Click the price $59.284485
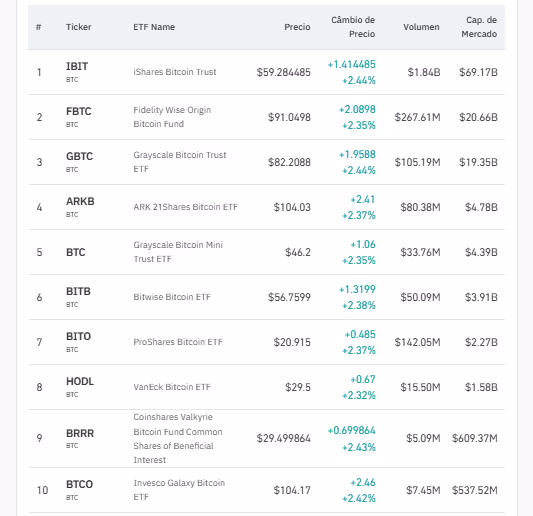This screenshot has width=533, height=516. tap(283, 72)
